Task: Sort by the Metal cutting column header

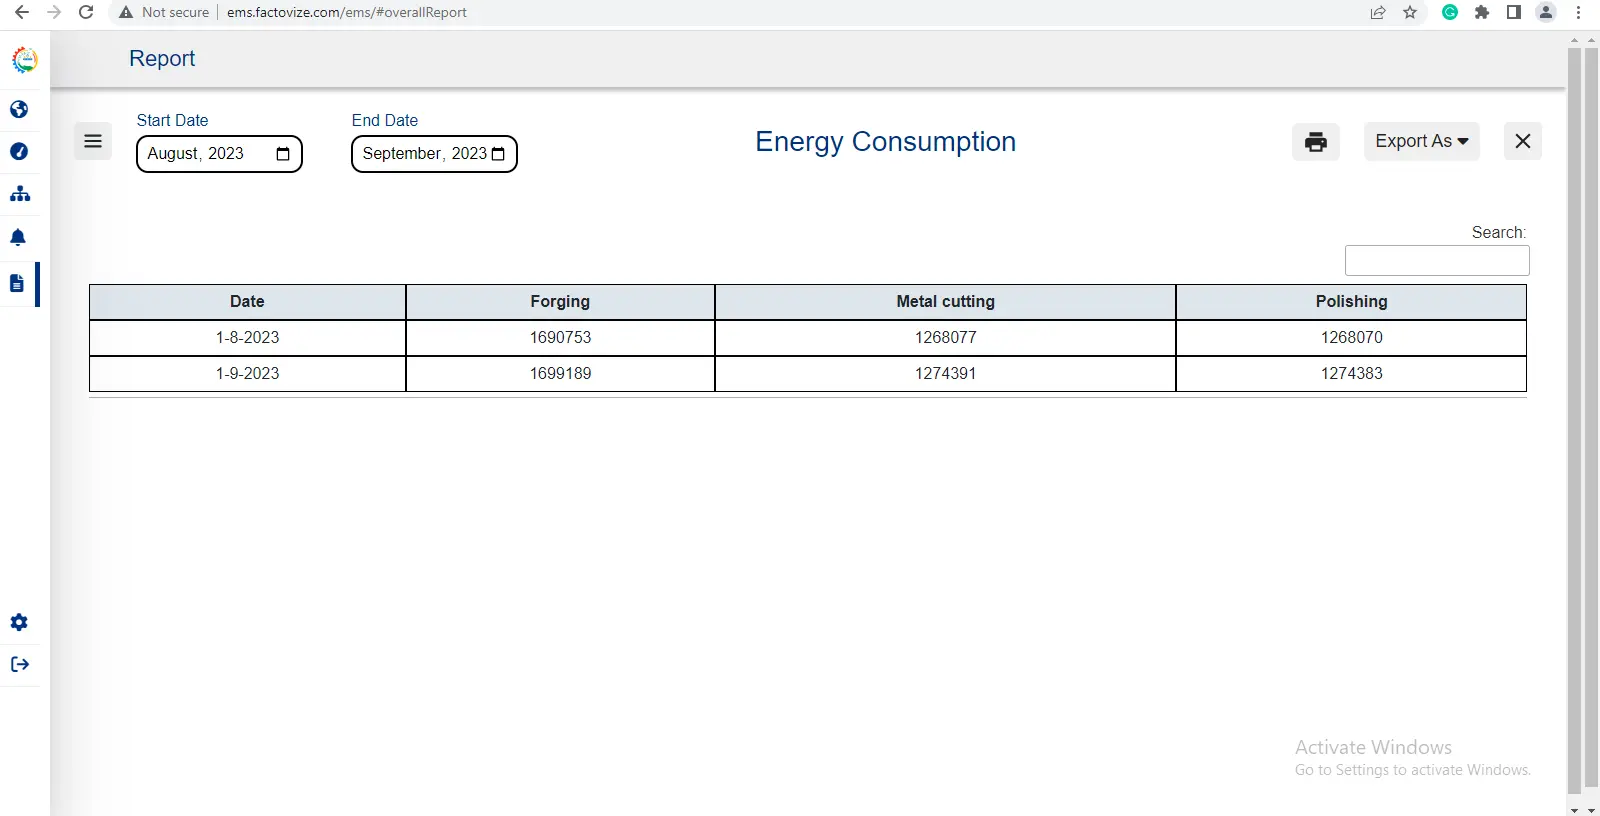Action: coord(945,302)
